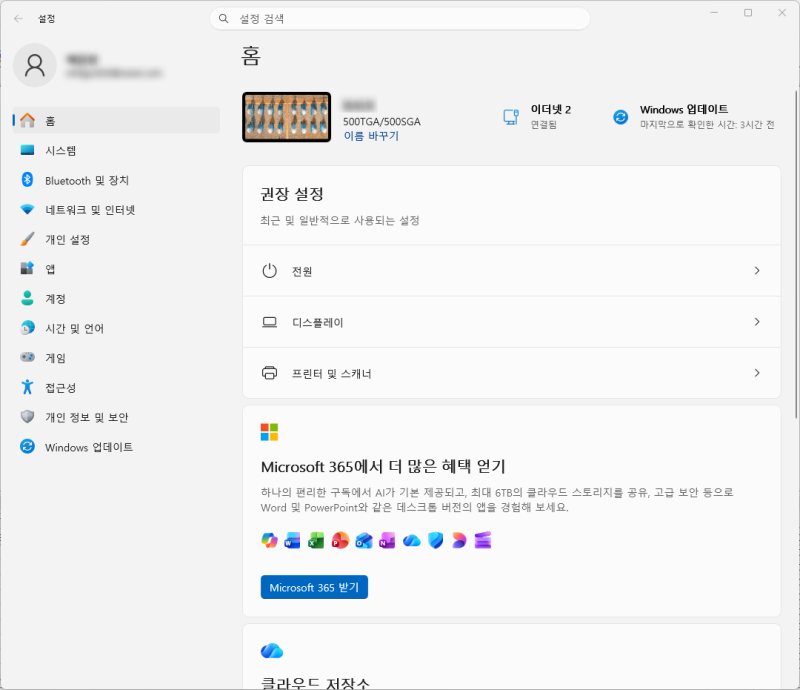Click the desktop wallpaper thumbnail
The width and height of the screenshot is (800, 690).
tap(286, 117)
